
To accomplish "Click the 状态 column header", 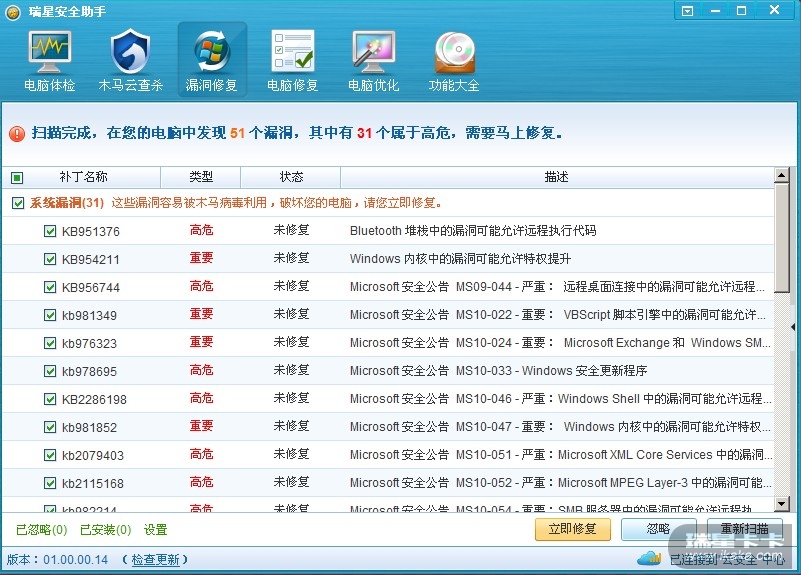I will pos(291,177).
